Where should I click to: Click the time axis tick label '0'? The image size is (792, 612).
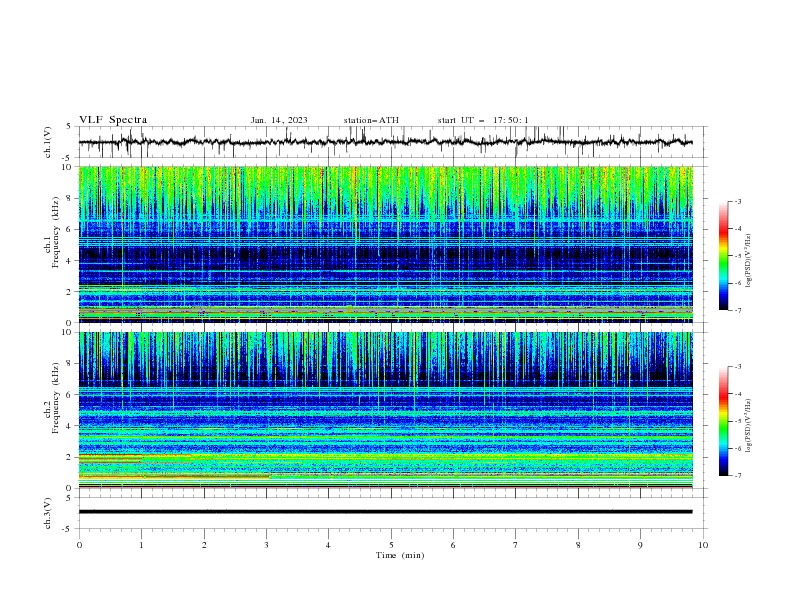pyautogui.click(x=79, y=545)
